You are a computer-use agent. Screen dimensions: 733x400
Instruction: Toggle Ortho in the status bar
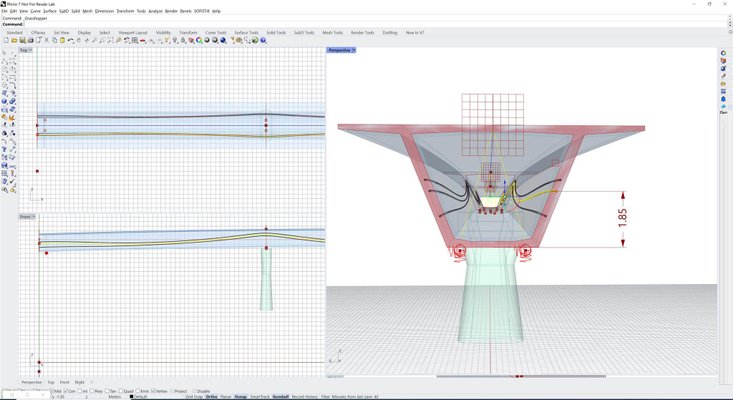[212, 397]
